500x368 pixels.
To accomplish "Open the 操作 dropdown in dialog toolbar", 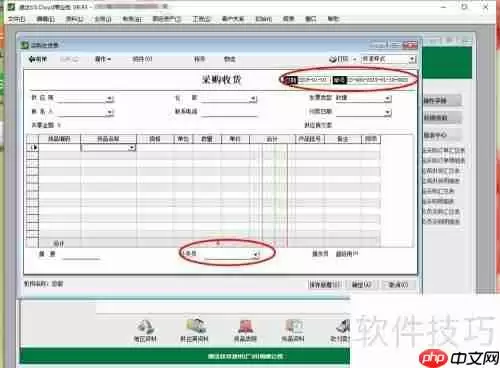I will click(103, 59).
